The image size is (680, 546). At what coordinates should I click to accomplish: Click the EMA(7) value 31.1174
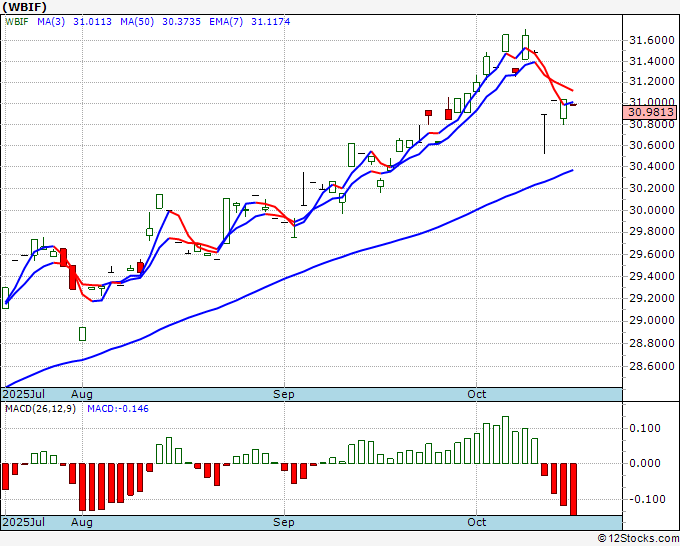(271, 22)
